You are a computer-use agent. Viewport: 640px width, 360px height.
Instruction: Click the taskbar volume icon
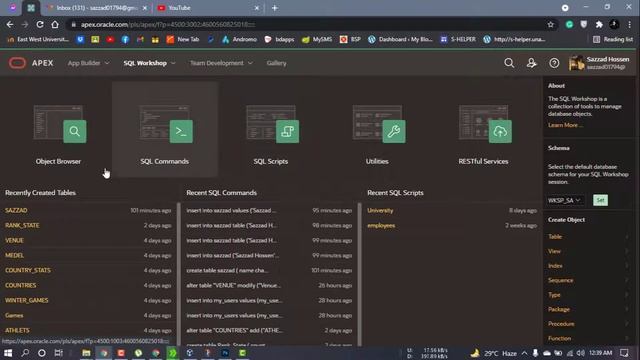point(580,353)
